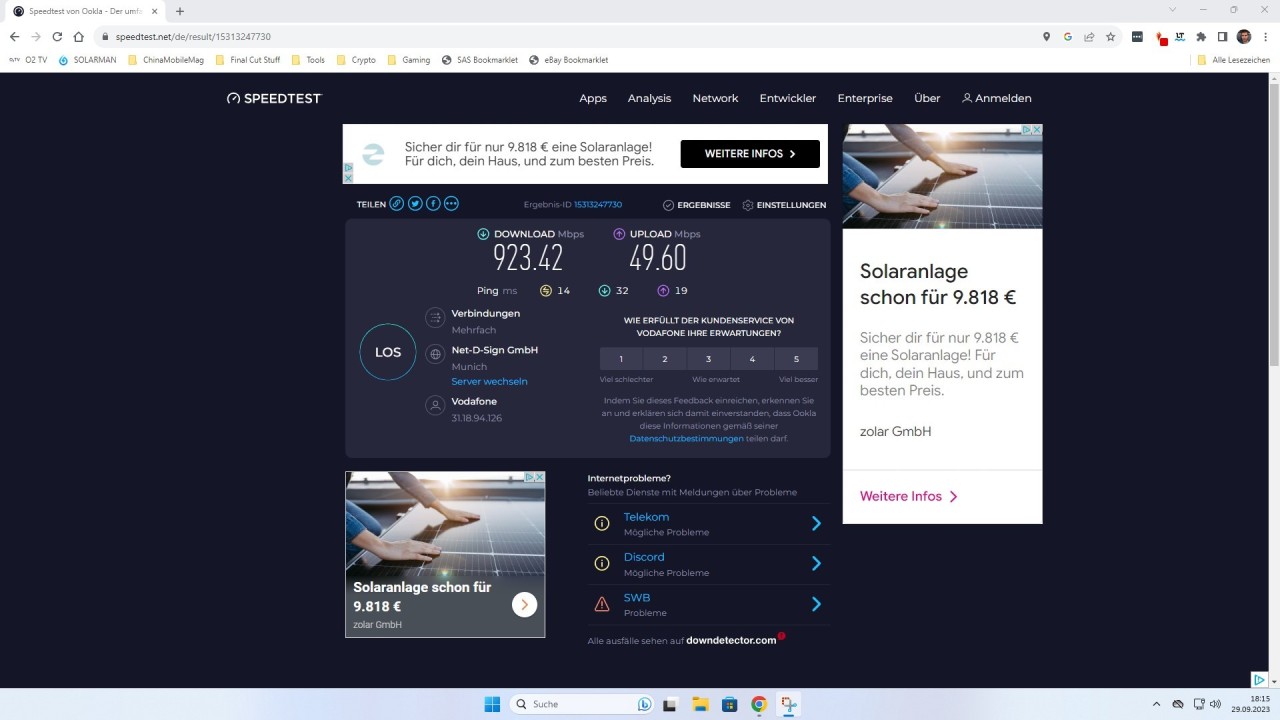1280x720 pixels.
Task: Open more sharing options ellipsis icon
Action: tap(451, 204)
